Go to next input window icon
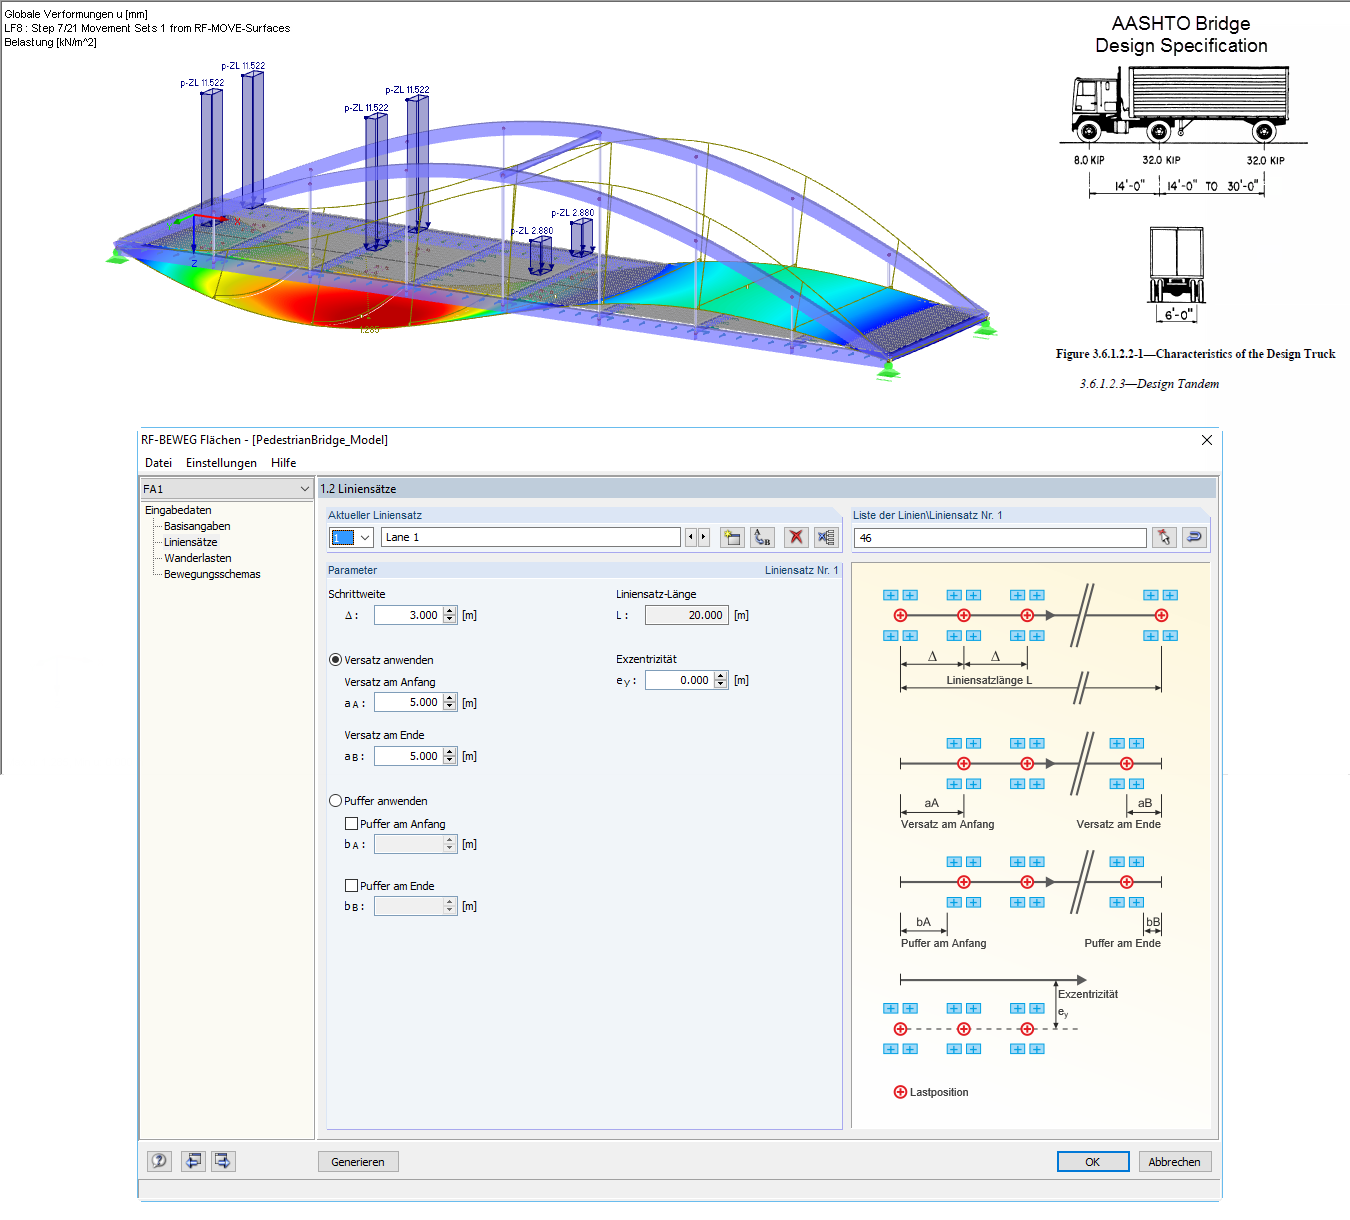Viewport: 1350px width, 1220px height. [223, 1161]
